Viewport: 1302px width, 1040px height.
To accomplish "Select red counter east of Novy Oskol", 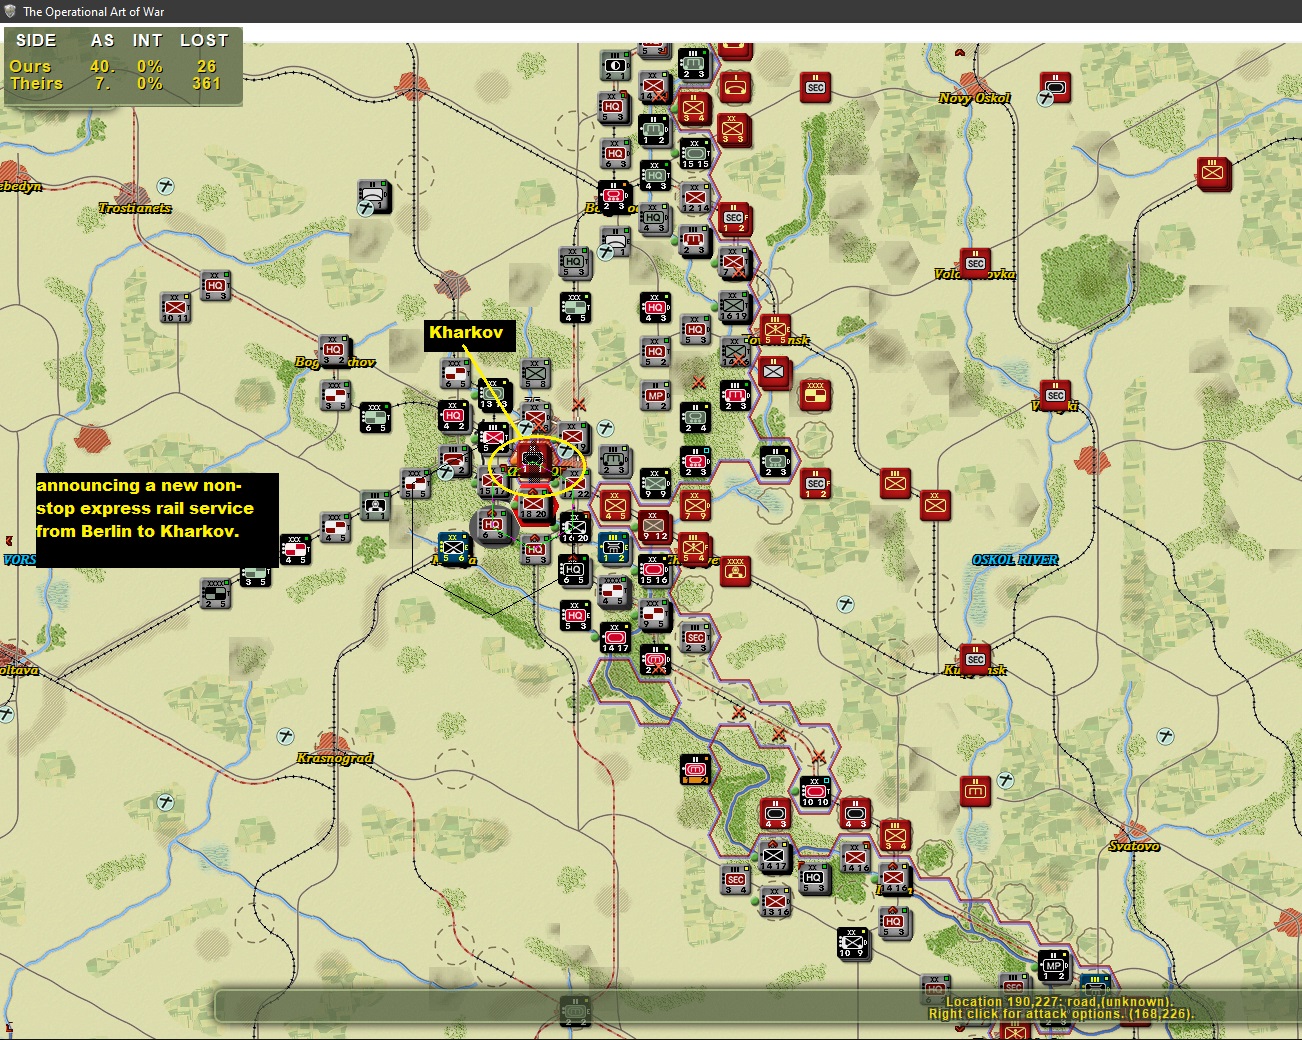I will coord(1055,88).
